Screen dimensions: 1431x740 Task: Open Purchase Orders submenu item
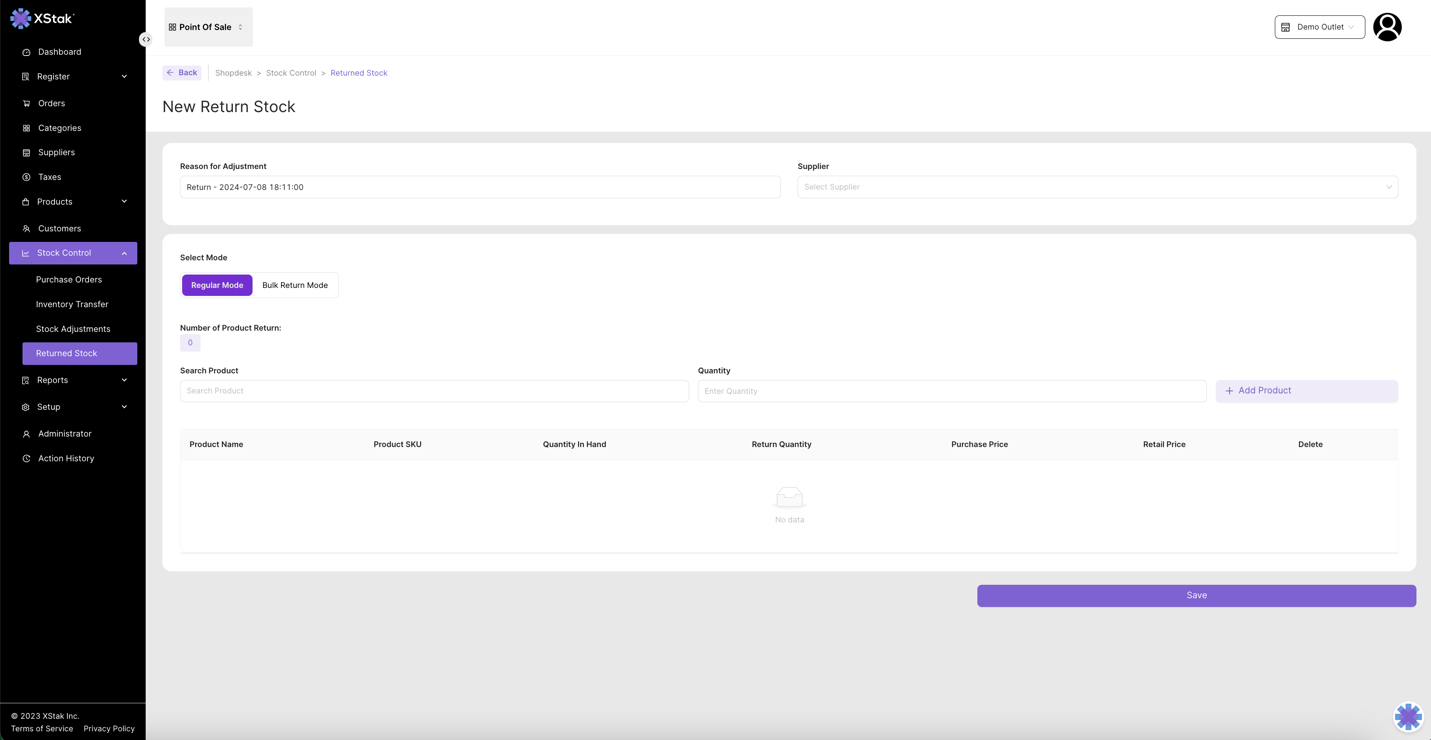[x=69, y=280]
